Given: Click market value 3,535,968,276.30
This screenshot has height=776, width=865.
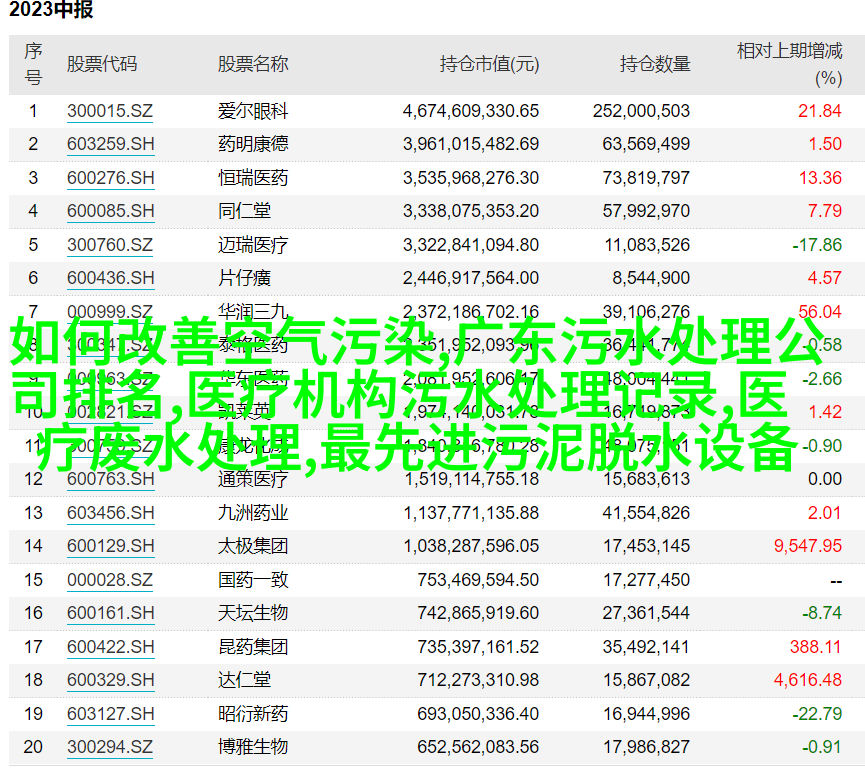Looking at the screenshot, I should click(471, 178).
